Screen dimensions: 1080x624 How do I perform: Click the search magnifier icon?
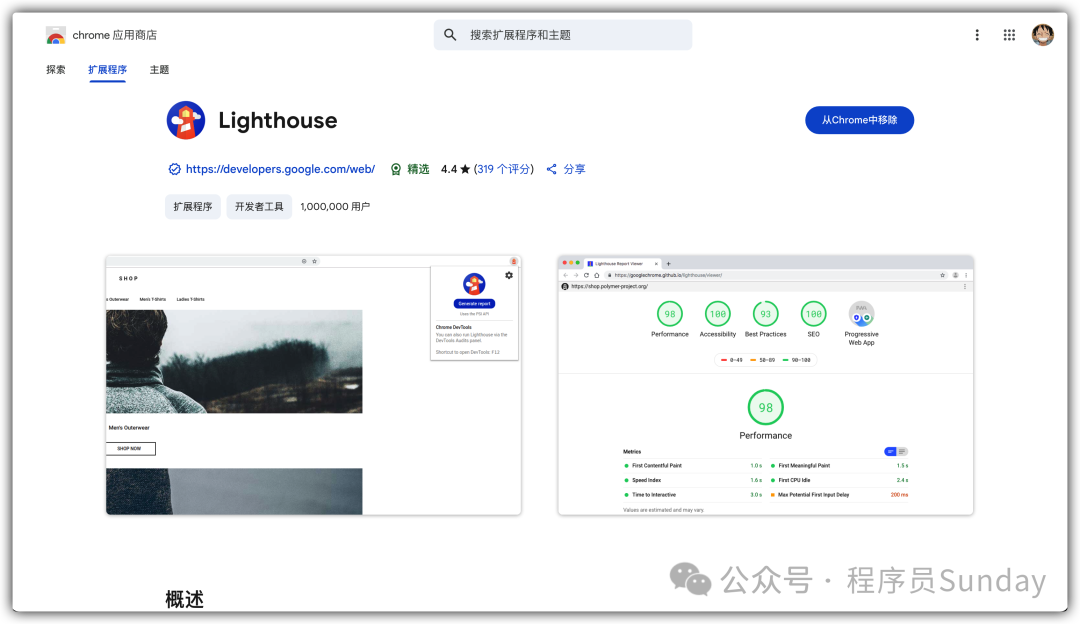(450, 35)
